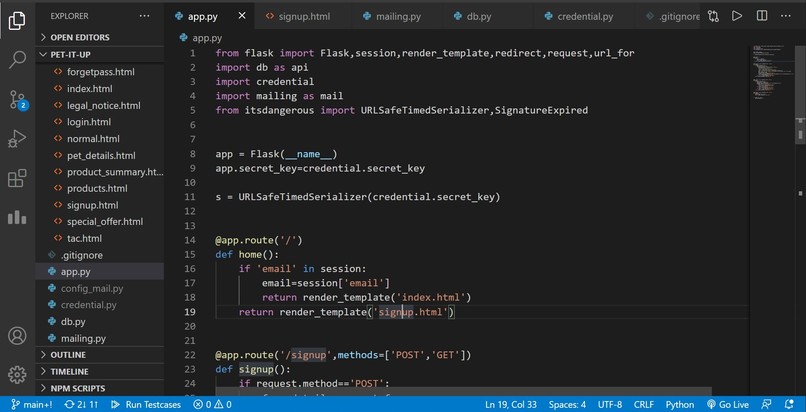Viewport: 806px width, 412px height.
Task: Click Run Testcases in status bar
Action: (x=146, y=404)
